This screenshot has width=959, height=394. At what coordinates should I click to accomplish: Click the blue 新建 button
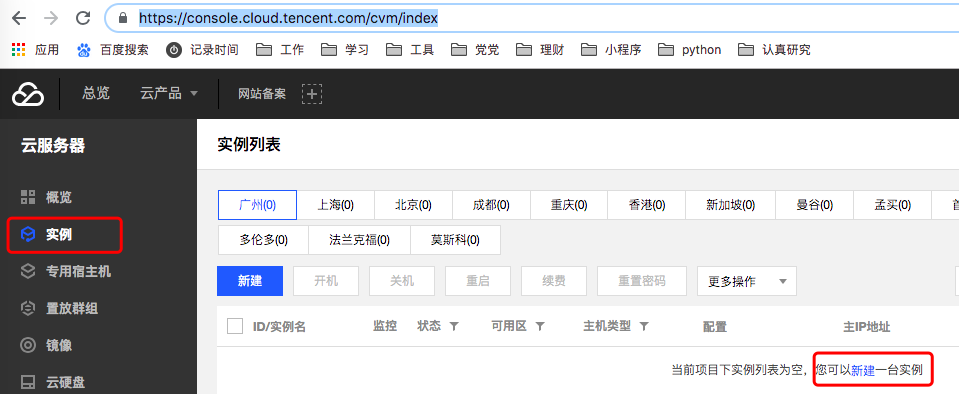(x=250, y=281)
